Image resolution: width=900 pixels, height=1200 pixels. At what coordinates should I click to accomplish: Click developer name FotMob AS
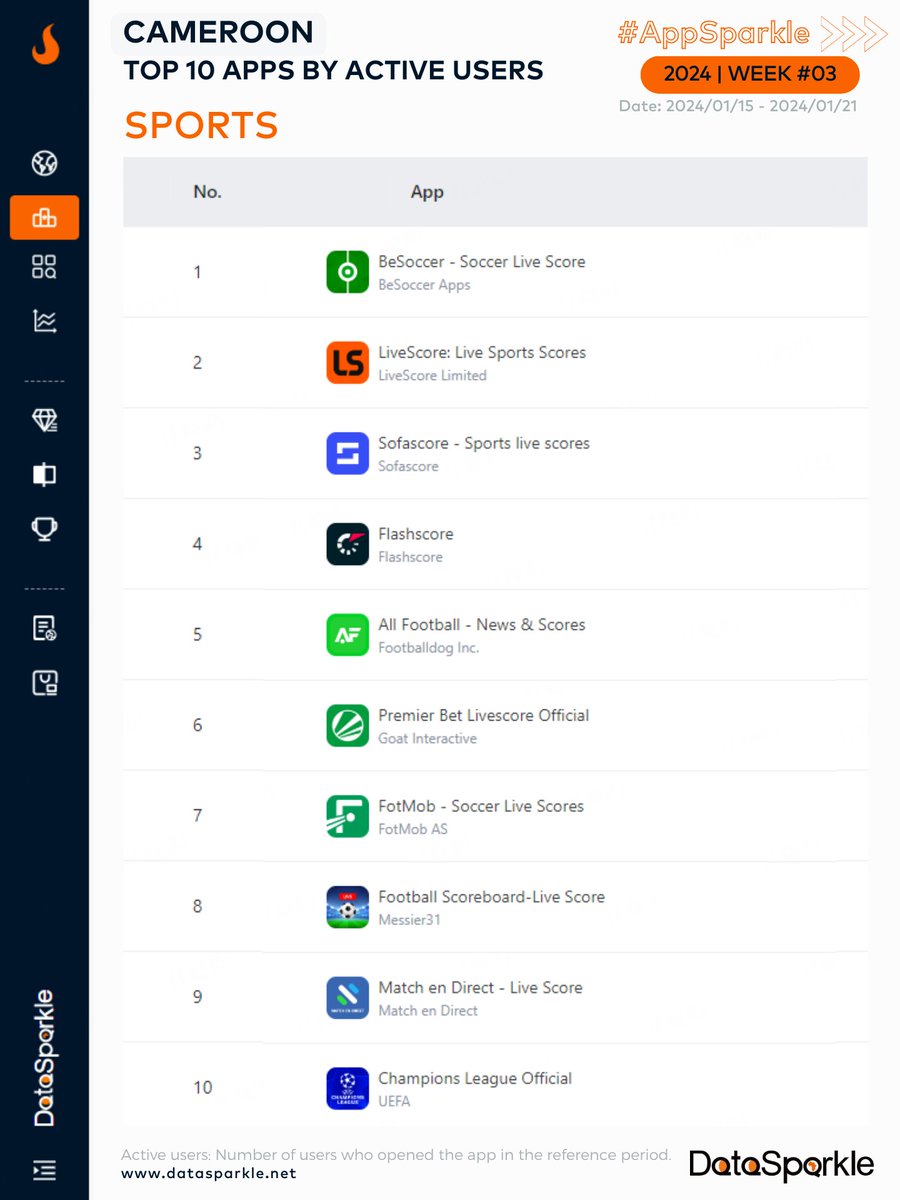coord(412,829)
